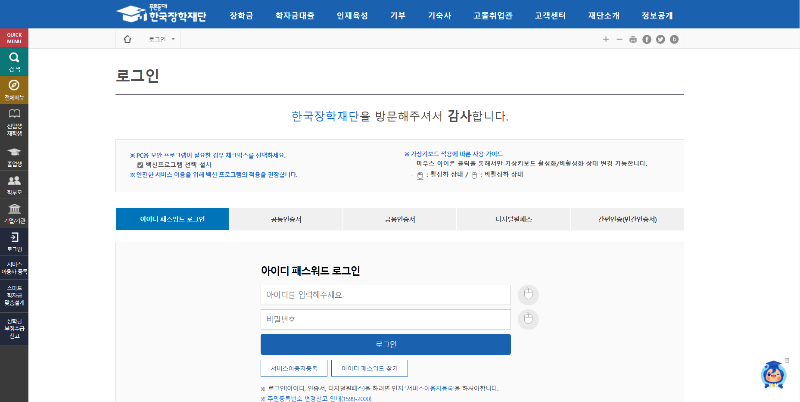Open the 정보공개 menu
The height and width of the screenshot is (402, 800).
(657, 15)
